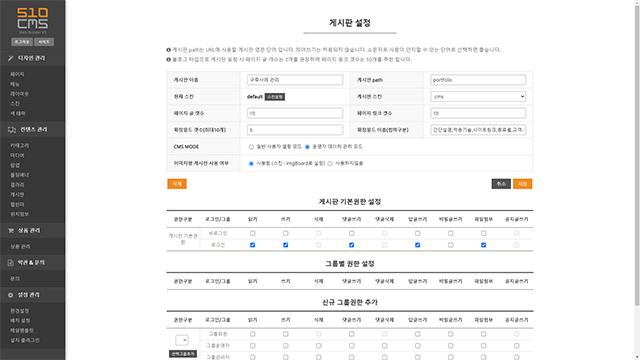Open 상품 관리 sub-item link

pos(20,247)
